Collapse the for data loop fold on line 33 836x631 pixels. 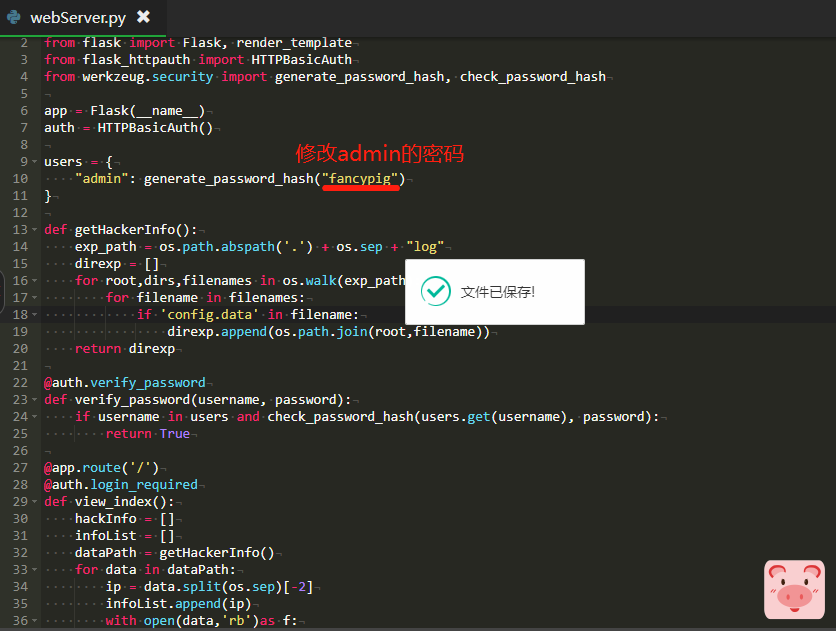tap(35, 570)
